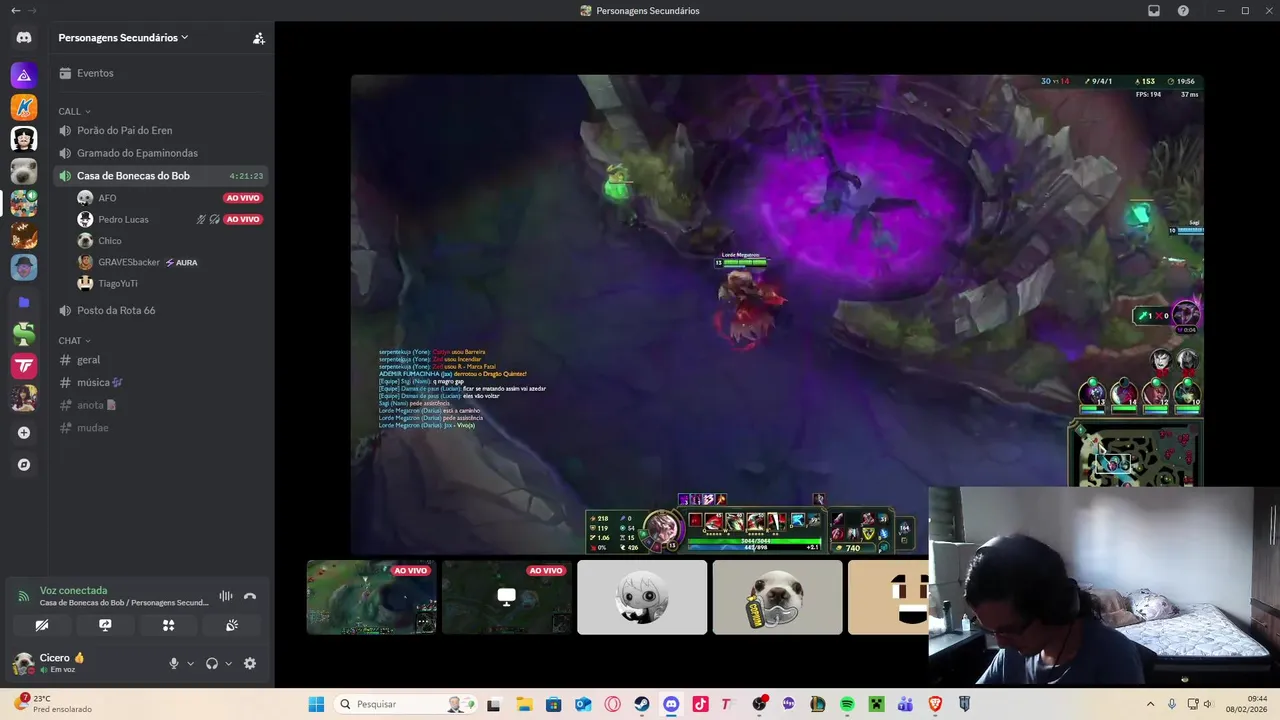The height and width of the screenshot is (720, 1280).
Task: Open the Discord inbox icon in title bar
Action: click(x=1154, y=10)
